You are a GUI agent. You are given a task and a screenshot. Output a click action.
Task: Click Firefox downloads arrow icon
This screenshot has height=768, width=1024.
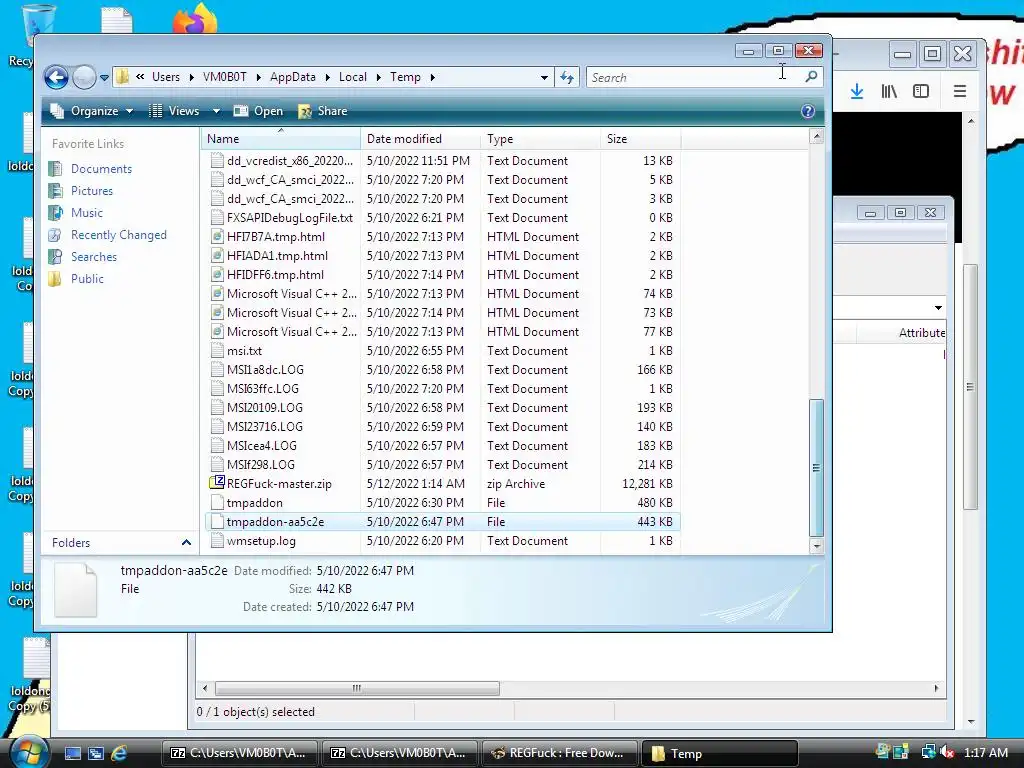point(857,91)
